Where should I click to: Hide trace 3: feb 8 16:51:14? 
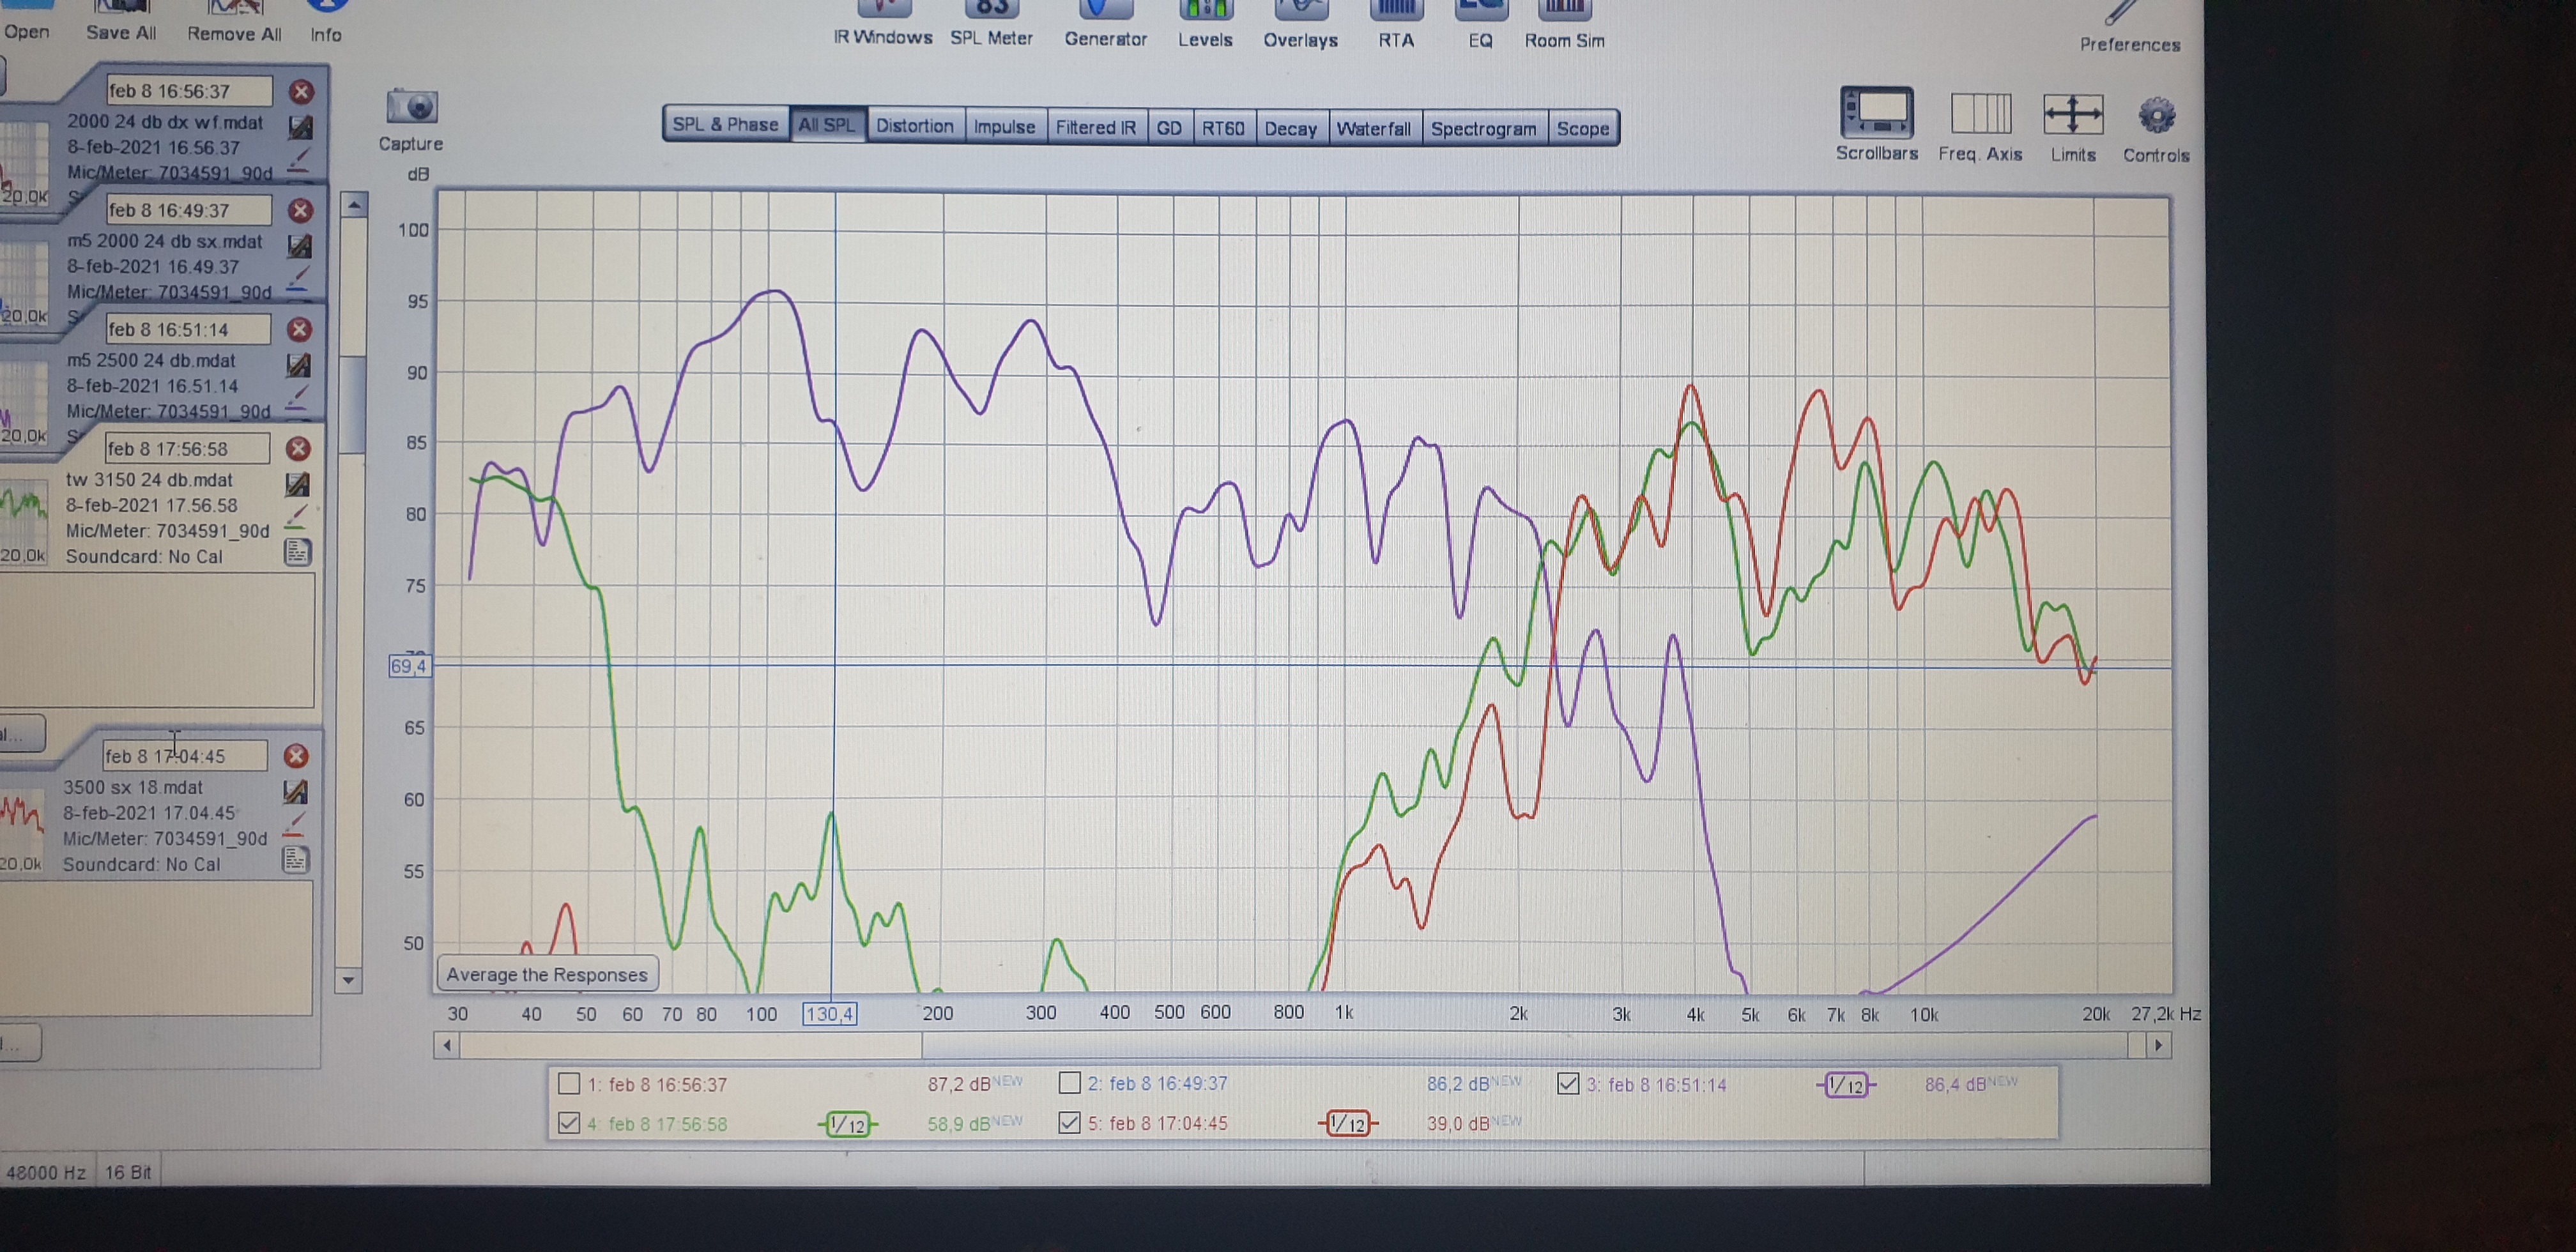click(x=1568, y=1083)
